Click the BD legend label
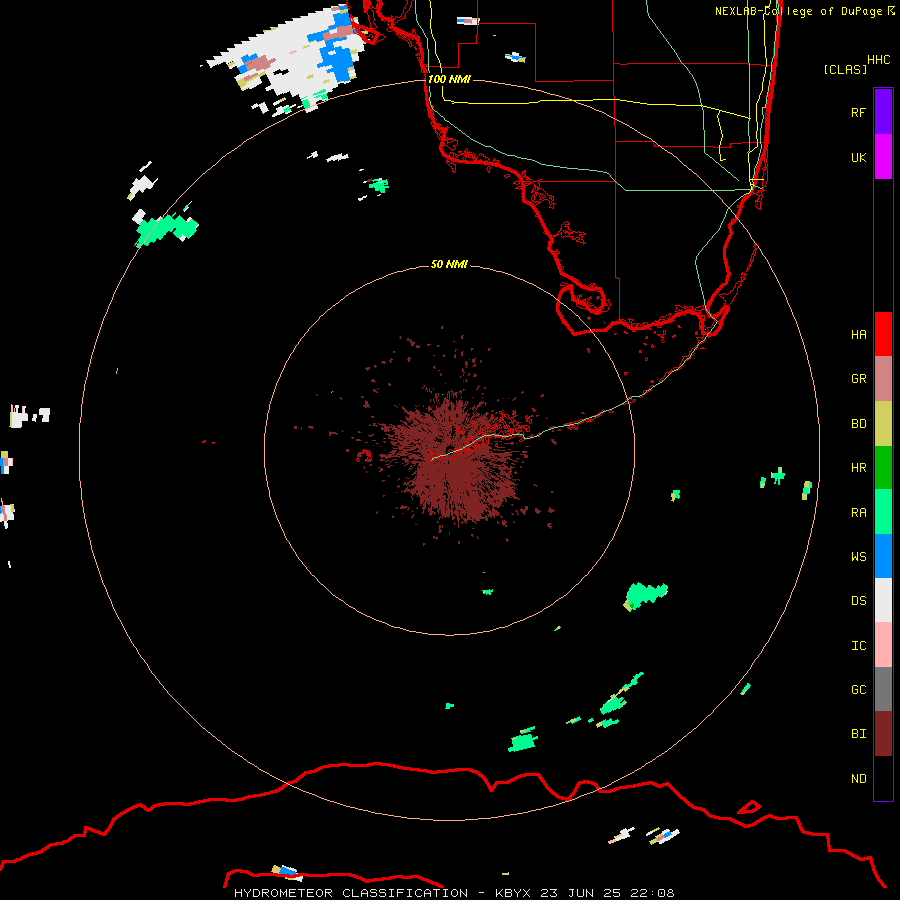The image size is (900, 900). click(x=858, y=424)
